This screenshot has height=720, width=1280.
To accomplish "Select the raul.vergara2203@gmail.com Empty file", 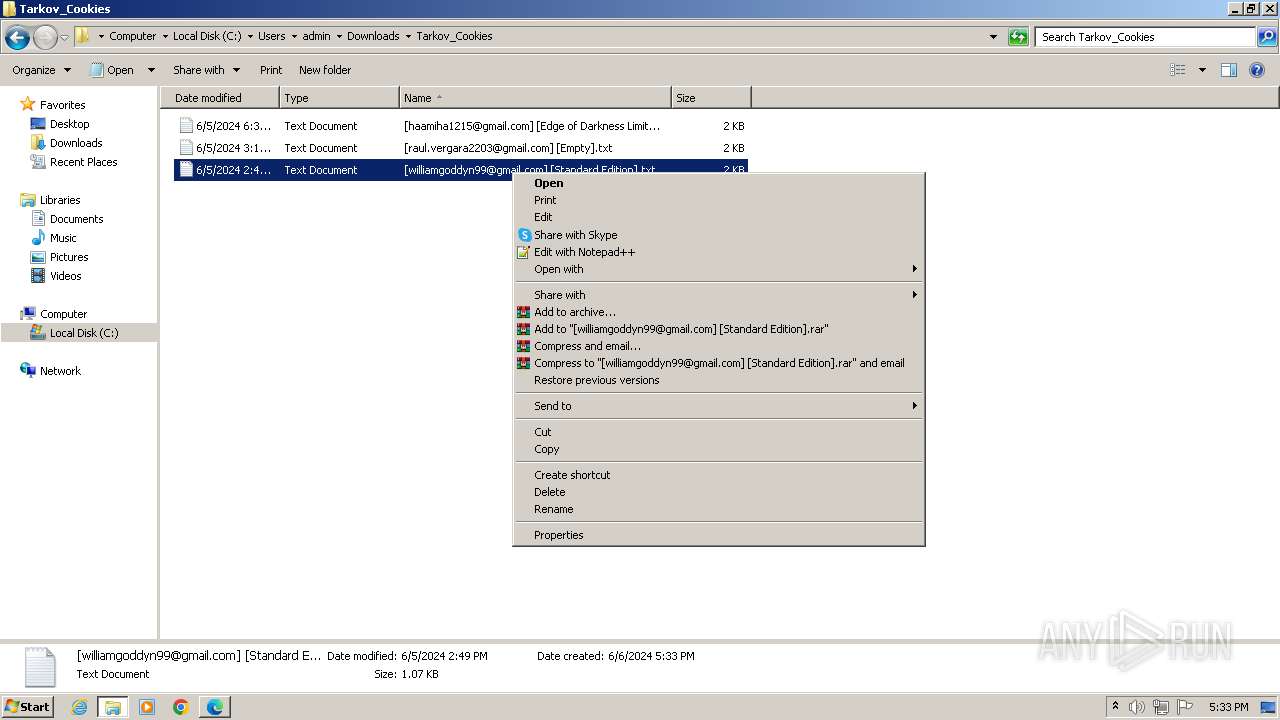I will pyautogui.click(x=461, y=148).
